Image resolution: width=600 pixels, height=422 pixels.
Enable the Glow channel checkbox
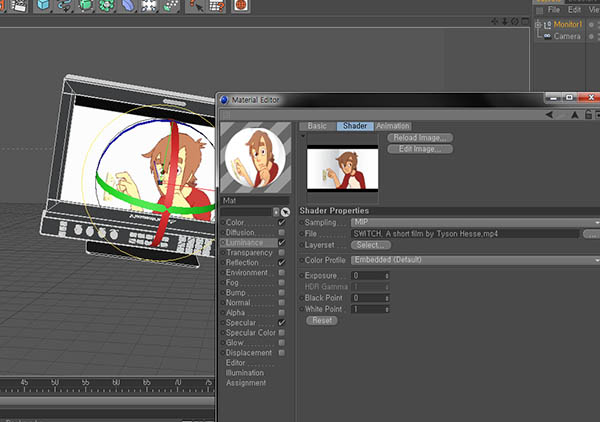282,342
